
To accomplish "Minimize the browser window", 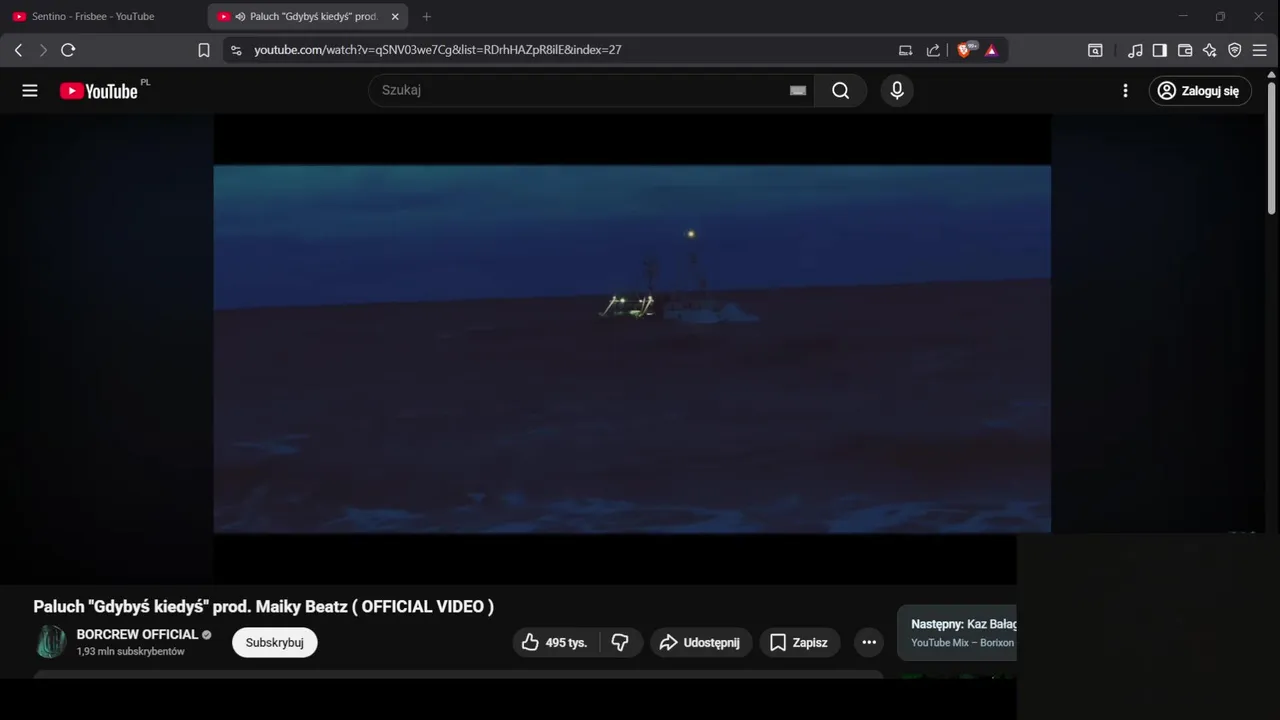I will [1183, 17].
